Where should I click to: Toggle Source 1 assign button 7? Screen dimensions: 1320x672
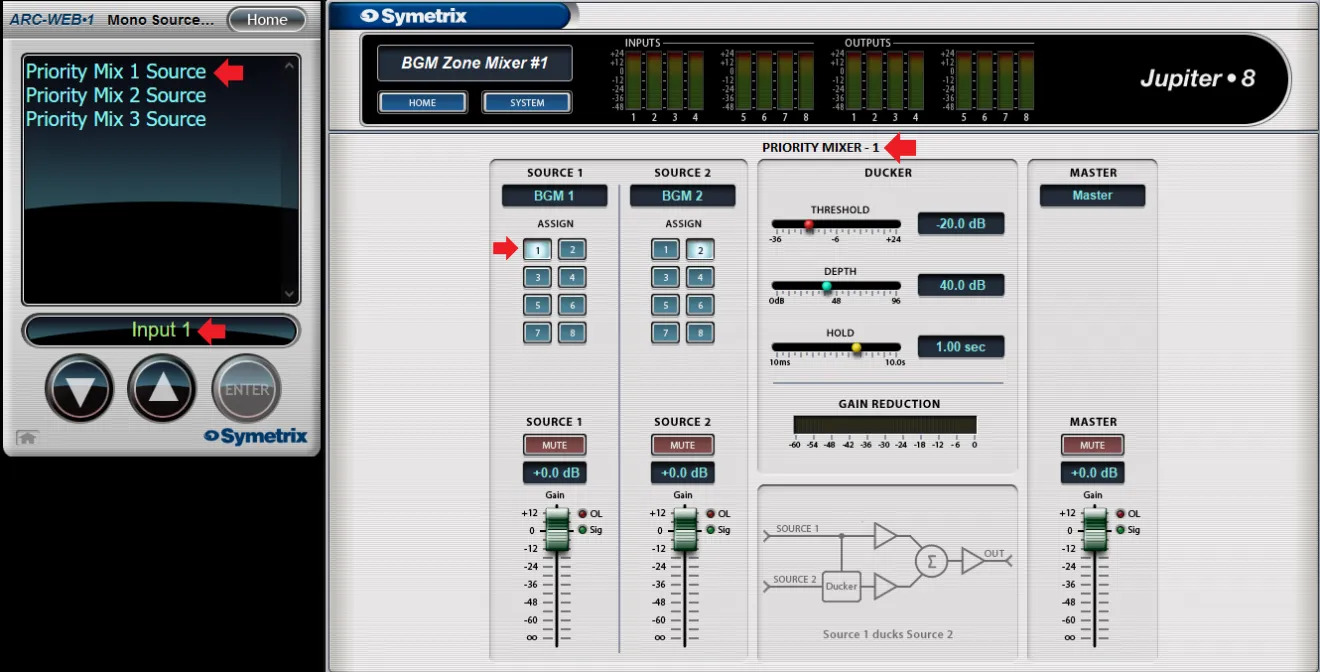pos(537,333)
